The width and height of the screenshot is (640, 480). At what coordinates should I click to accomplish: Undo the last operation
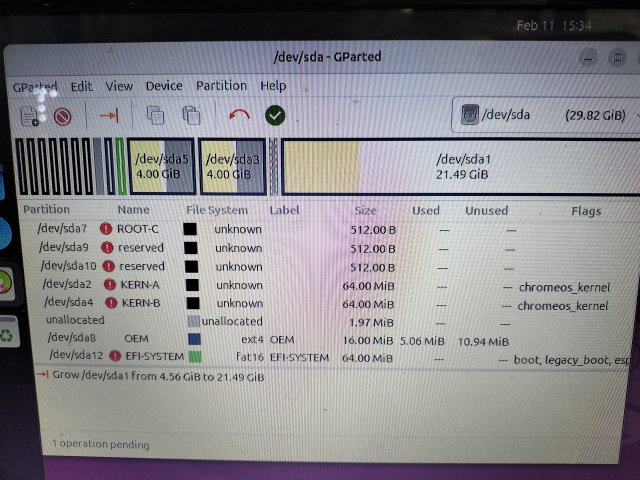pos(239,115)
